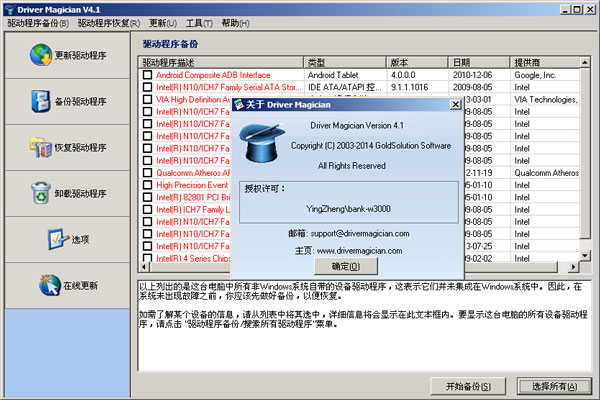
Task: Click the date cell '2010-12-06'
Action: pos(473,75)
